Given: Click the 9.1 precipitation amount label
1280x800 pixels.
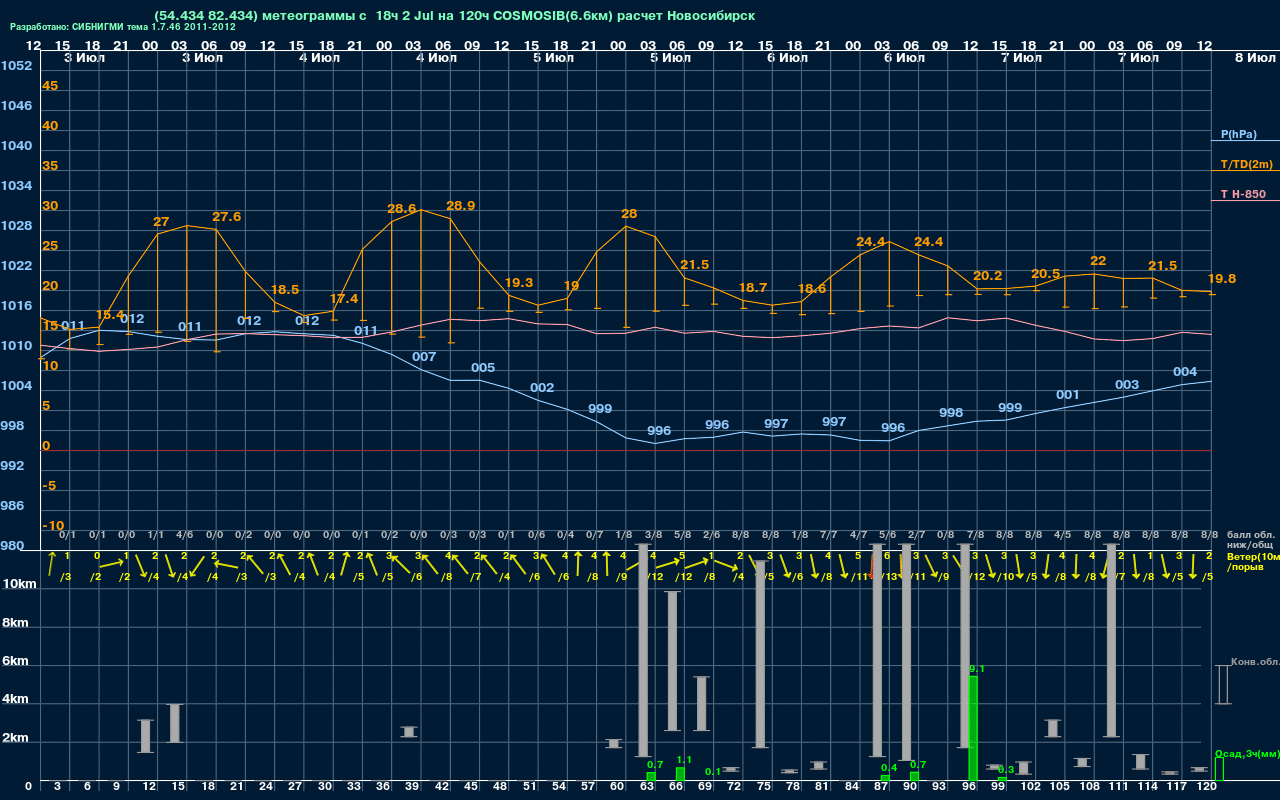Looking at the screenshot, I should (x=977, y=668).
